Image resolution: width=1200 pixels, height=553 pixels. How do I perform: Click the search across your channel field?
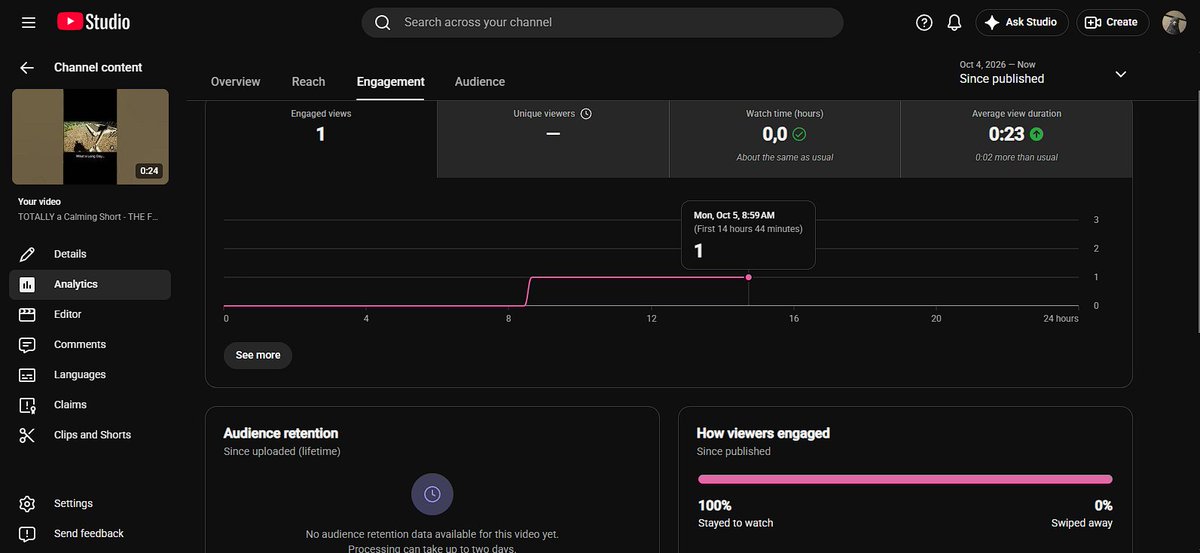click(602, 22)
